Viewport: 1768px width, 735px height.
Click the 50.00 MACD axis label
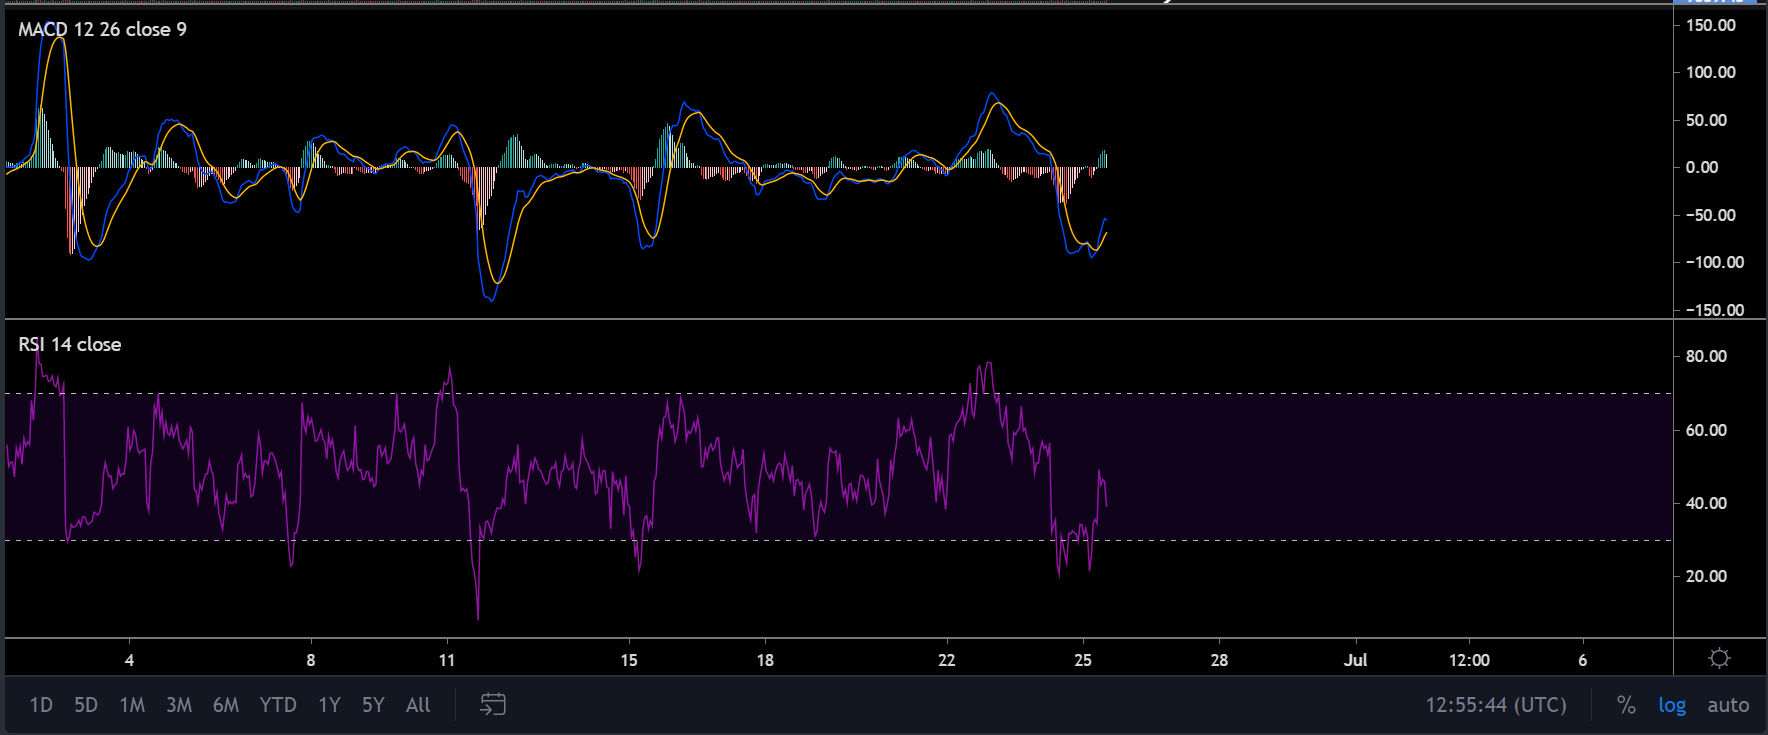(1706, 120)
